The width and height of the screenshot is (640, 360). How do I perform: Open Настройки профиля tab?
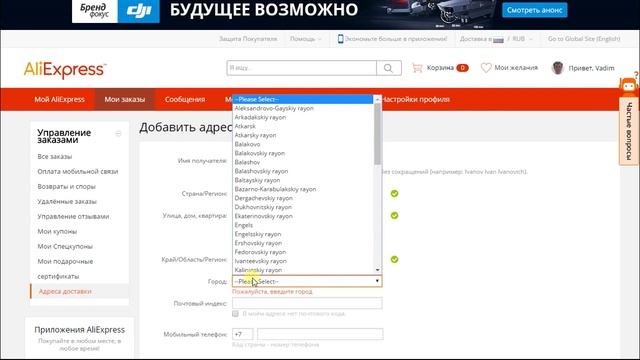coord(416,99)
